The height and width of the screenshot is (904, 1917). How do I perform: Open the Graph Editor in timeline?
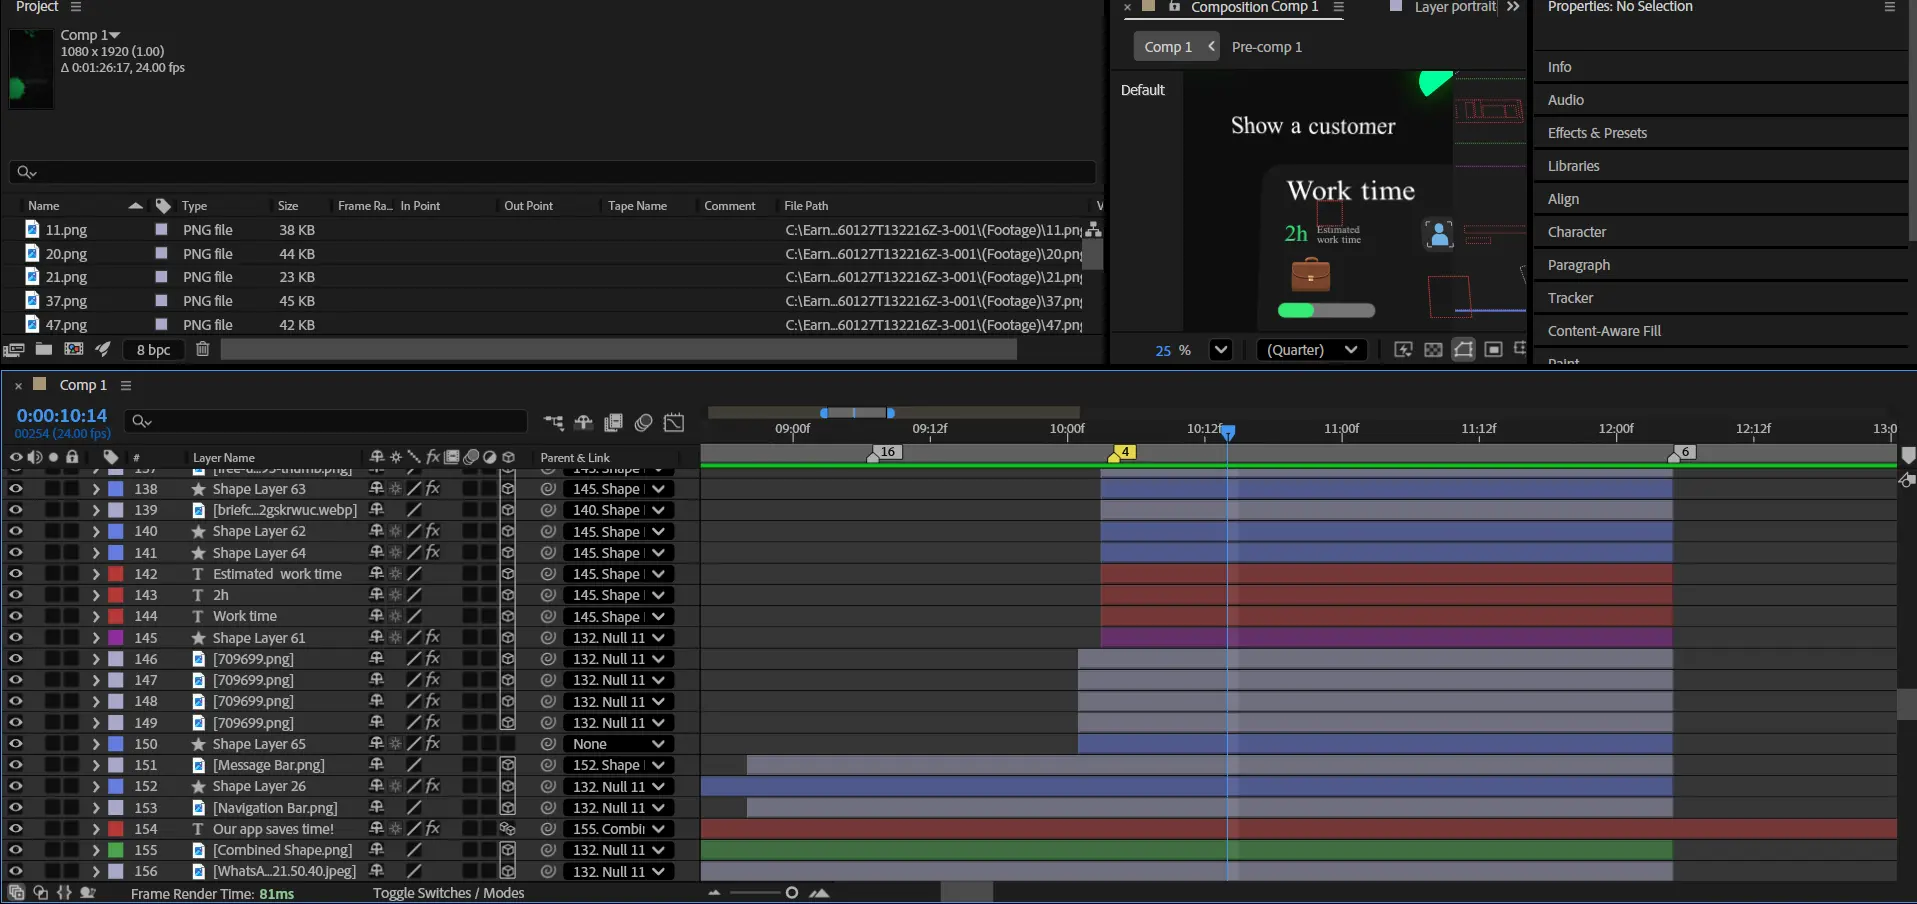(x=674, y=422)
